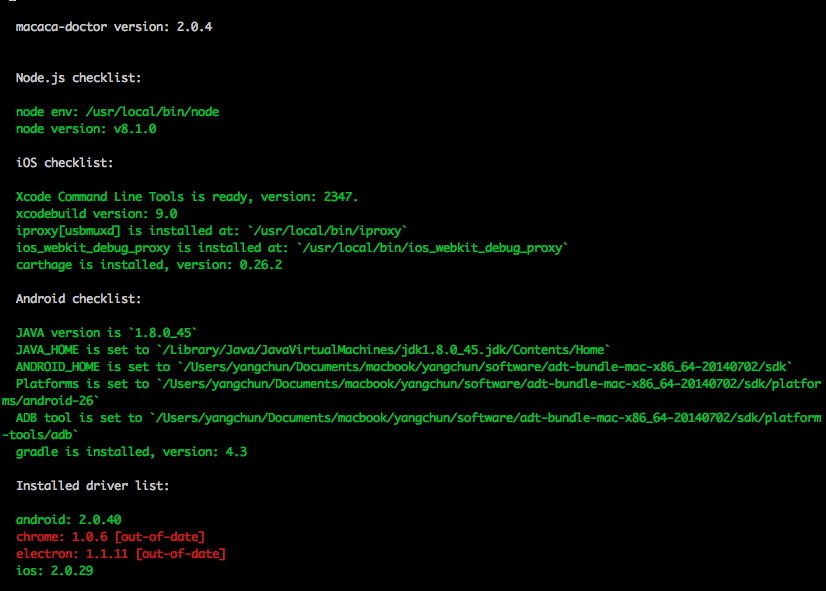Click the iproxy[usbmuxd] installed line
This screenshot has height=591, width=826.
[211, 231]
